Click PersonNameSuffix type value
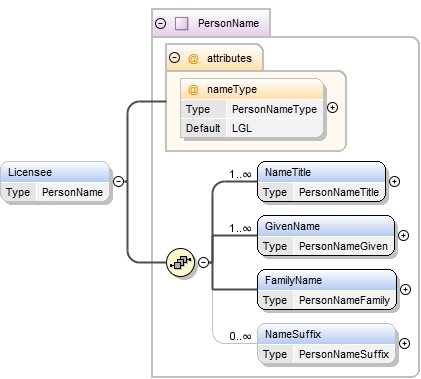Image resolution: width=421 pixels, height=379 pixels. click(344, 354)
